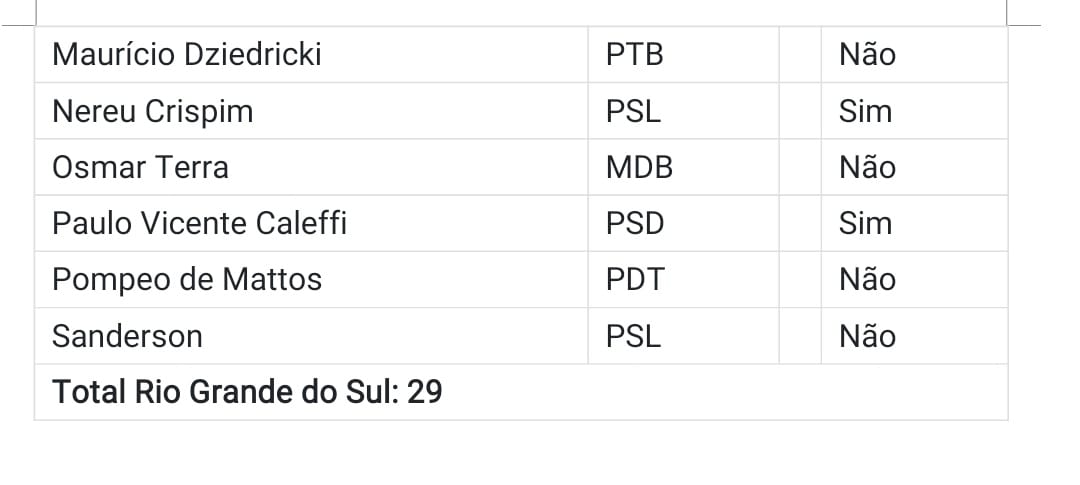Click the name Nereu Crispim
The width and height of the screenshot is (1080, 485).
153,111
